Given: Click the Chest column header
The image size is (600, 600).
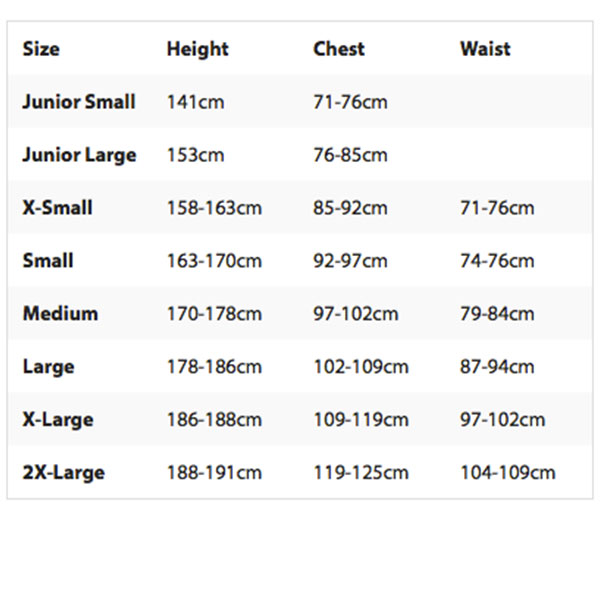Looking at the screenshot, I should point(339,49).
